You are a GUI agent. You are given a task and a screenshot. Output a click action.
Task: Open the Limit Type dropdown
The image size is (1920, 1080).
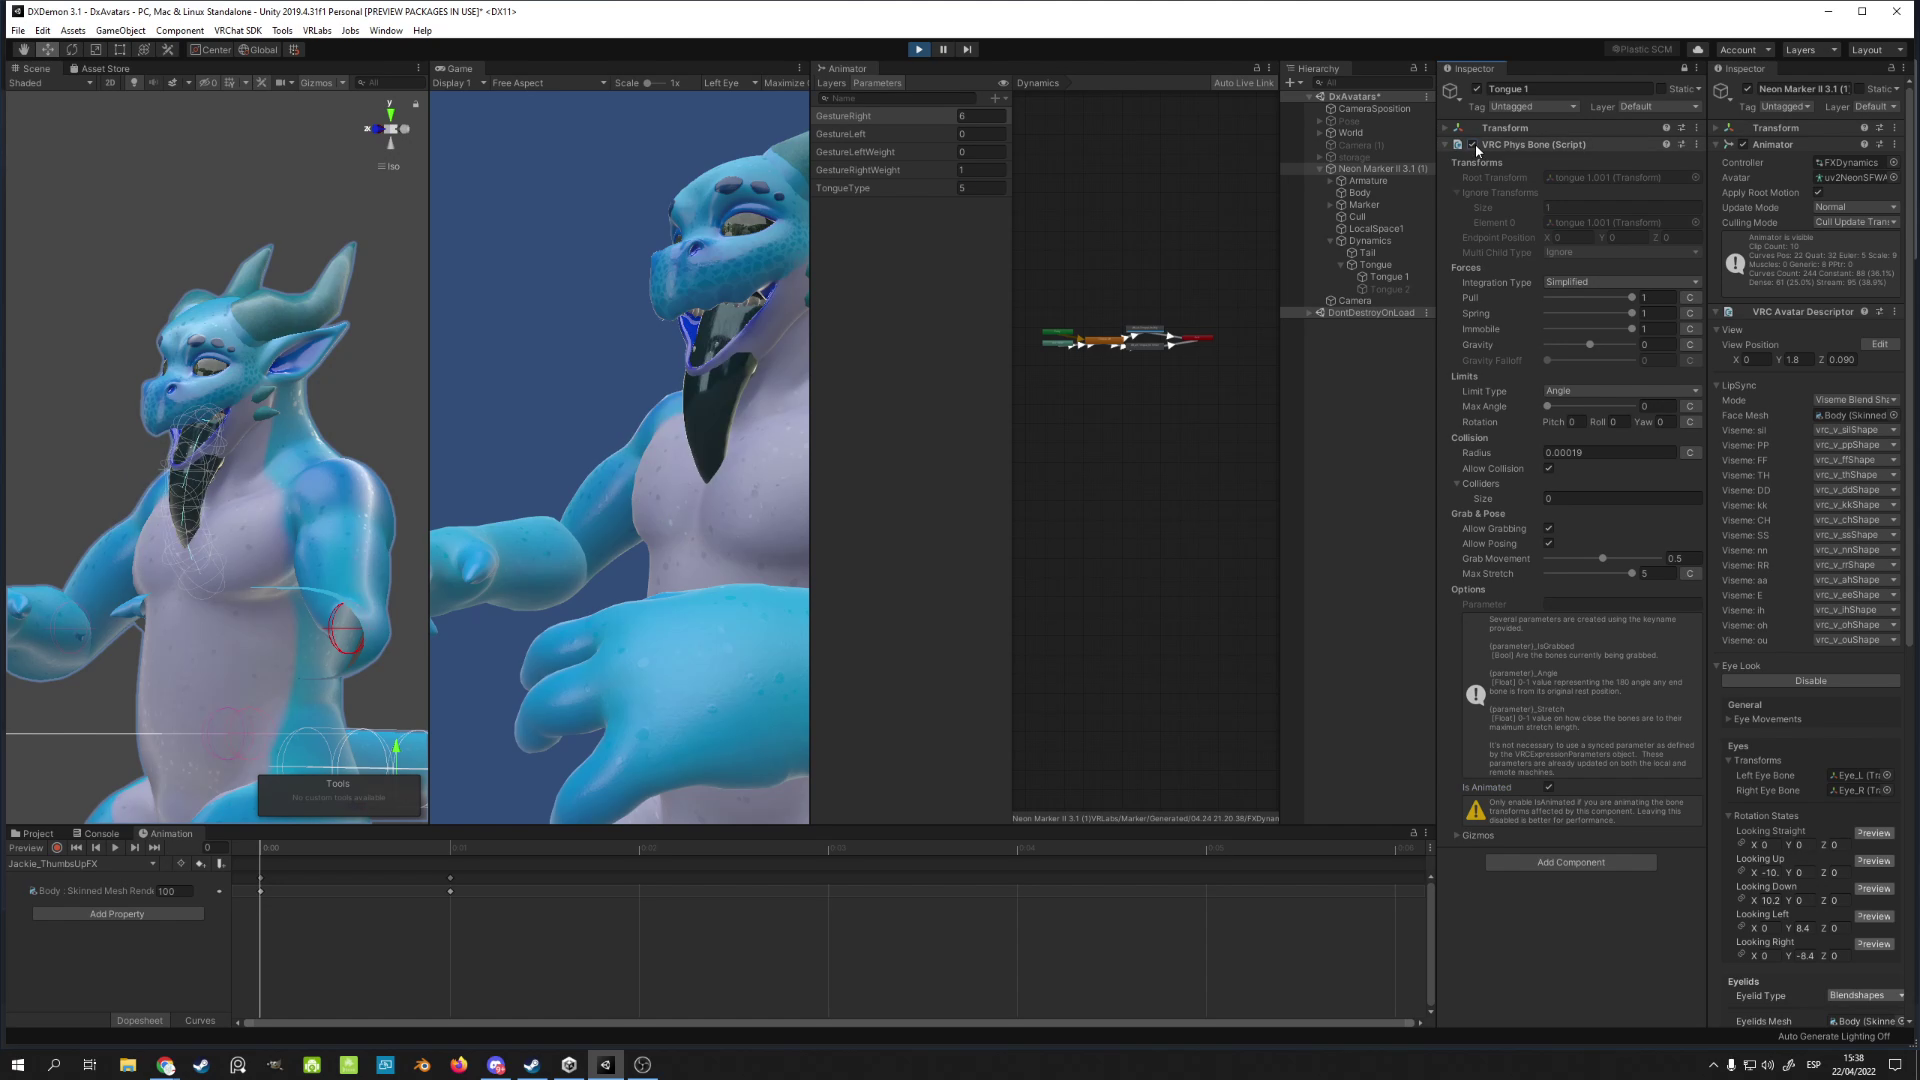1622,391
